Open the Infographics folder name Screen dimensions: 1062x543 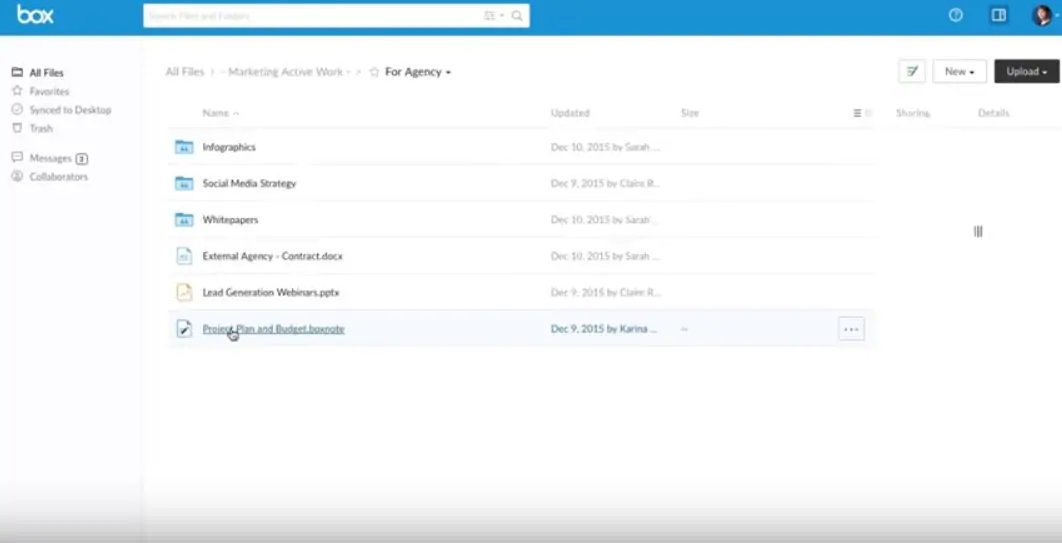(229, 147)
